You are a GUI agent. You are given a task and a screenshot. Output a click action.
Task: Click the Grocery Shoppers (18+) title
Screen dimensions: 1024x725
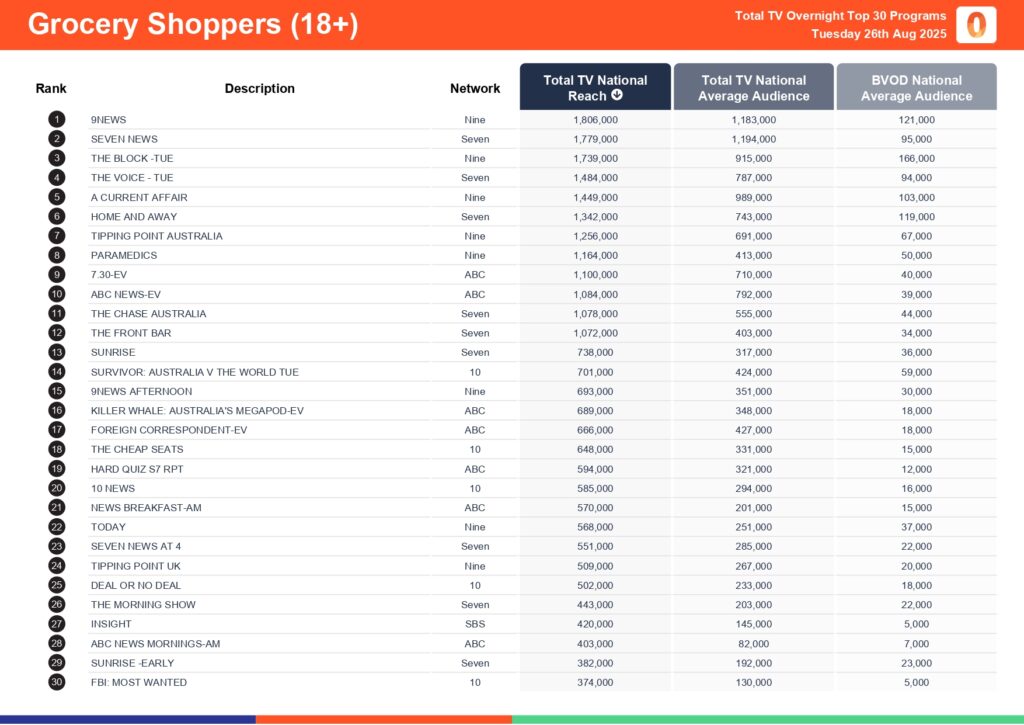coord(193,25)
